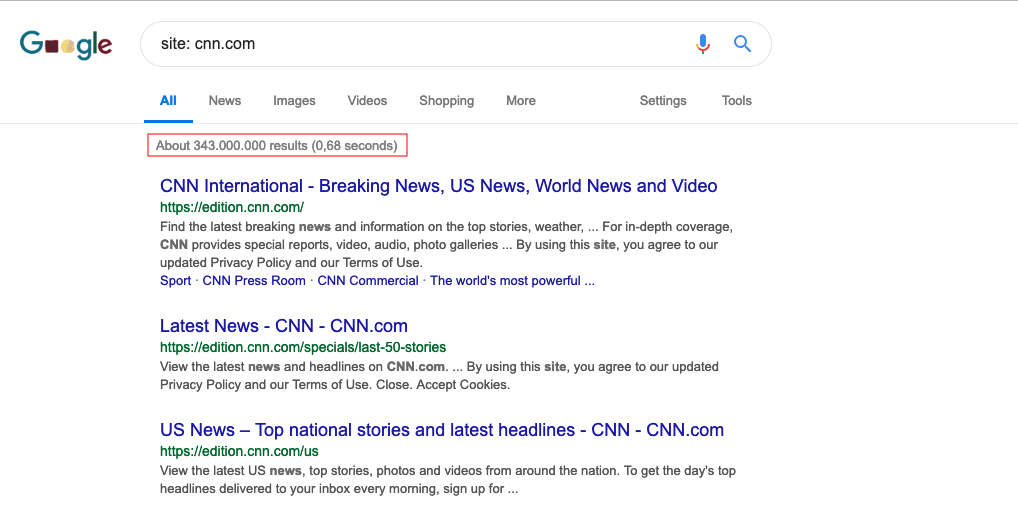Viewport: 1018px width, 528px height.
Task: Open the CNN Commercial sitelink
Action: [x=367, y=281]
